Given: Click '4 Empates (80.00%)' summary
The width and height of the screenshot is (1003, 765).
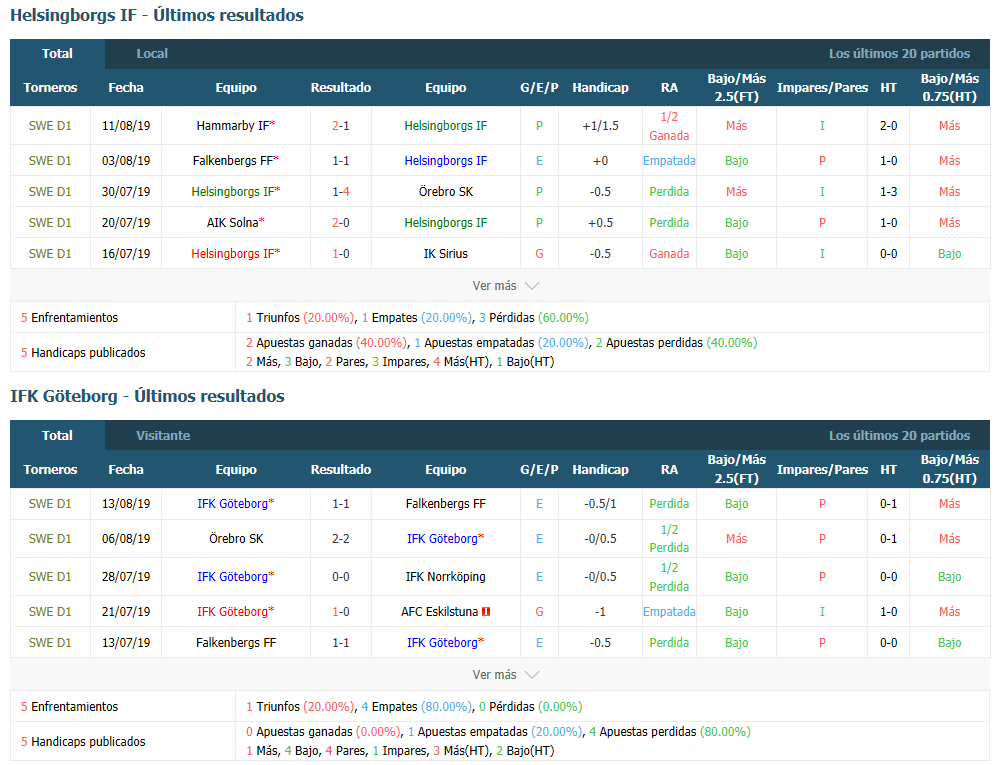Looking at the screenshot, I should (x=417, y=707).
